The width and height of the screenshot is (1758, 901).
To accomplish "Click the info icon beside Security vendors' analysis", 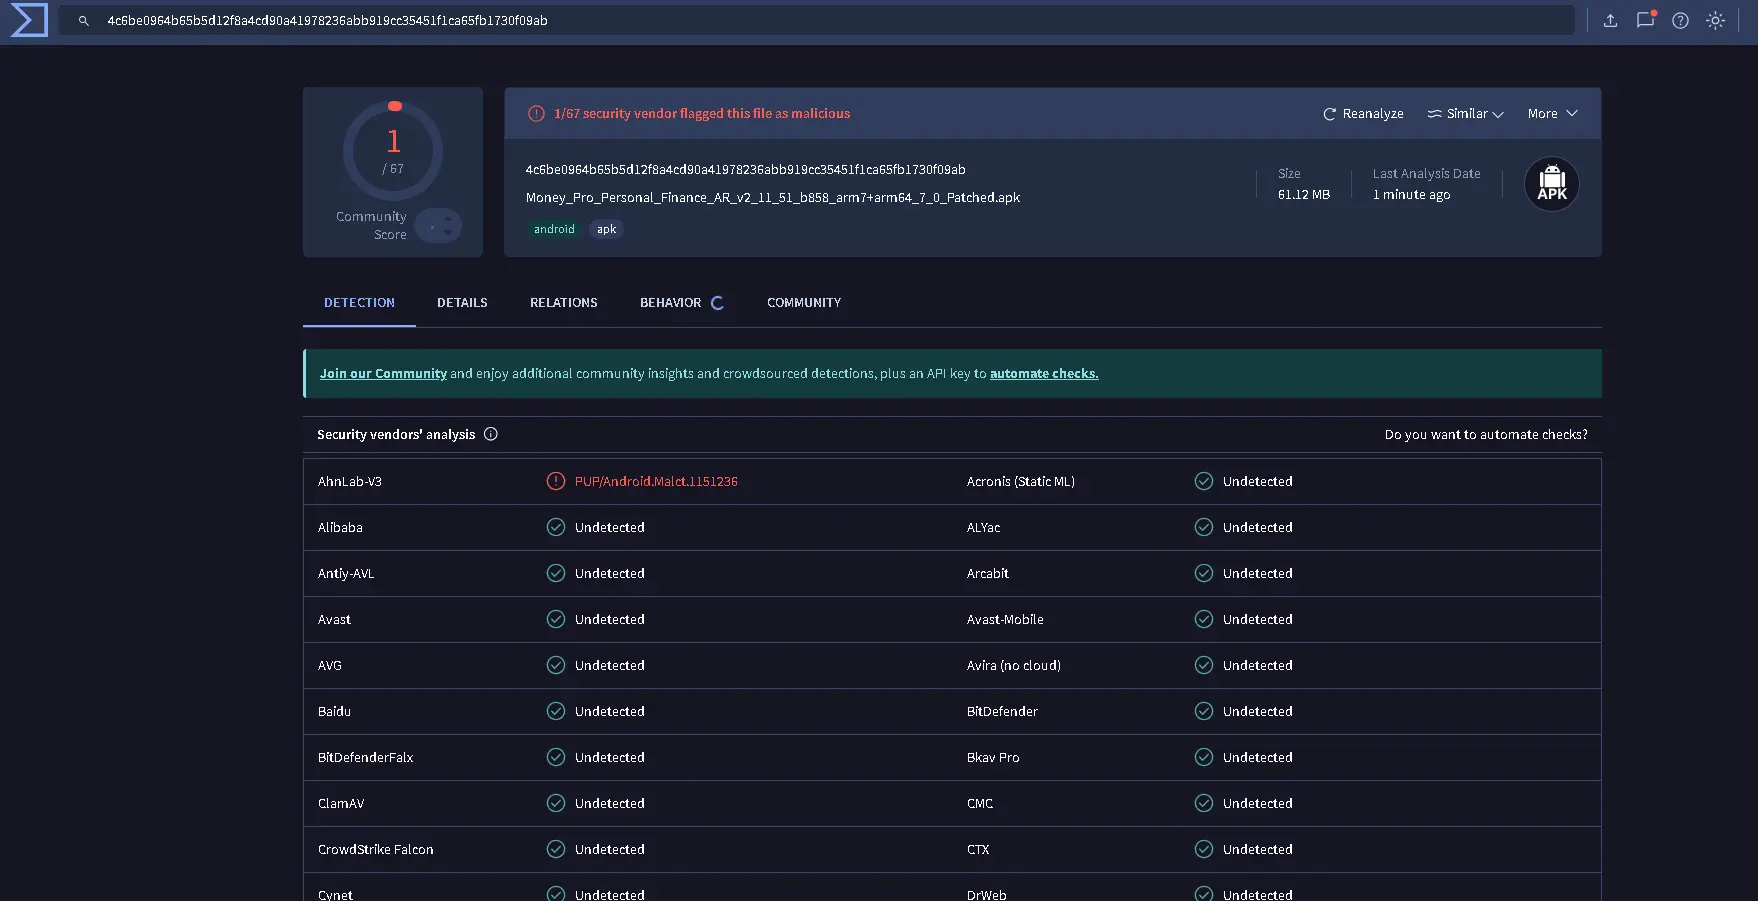I will [491, 434].
